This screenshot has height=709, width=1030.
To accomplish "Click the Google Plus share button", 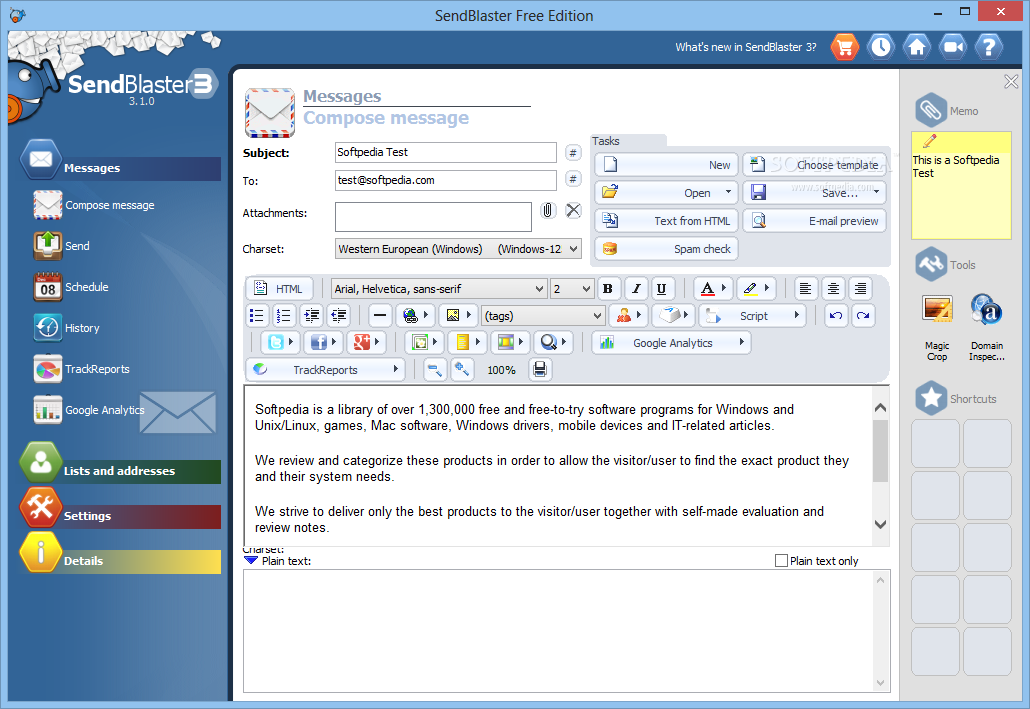I will pos(366,342).
